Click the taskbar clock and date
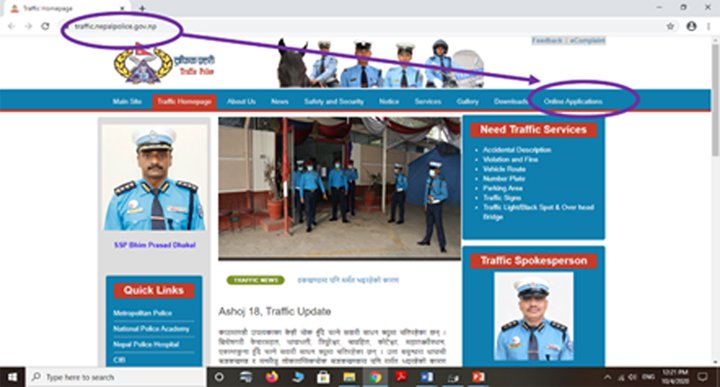Image resolution: width=720 pixels, height=387 pixels. tap(675, 377)
